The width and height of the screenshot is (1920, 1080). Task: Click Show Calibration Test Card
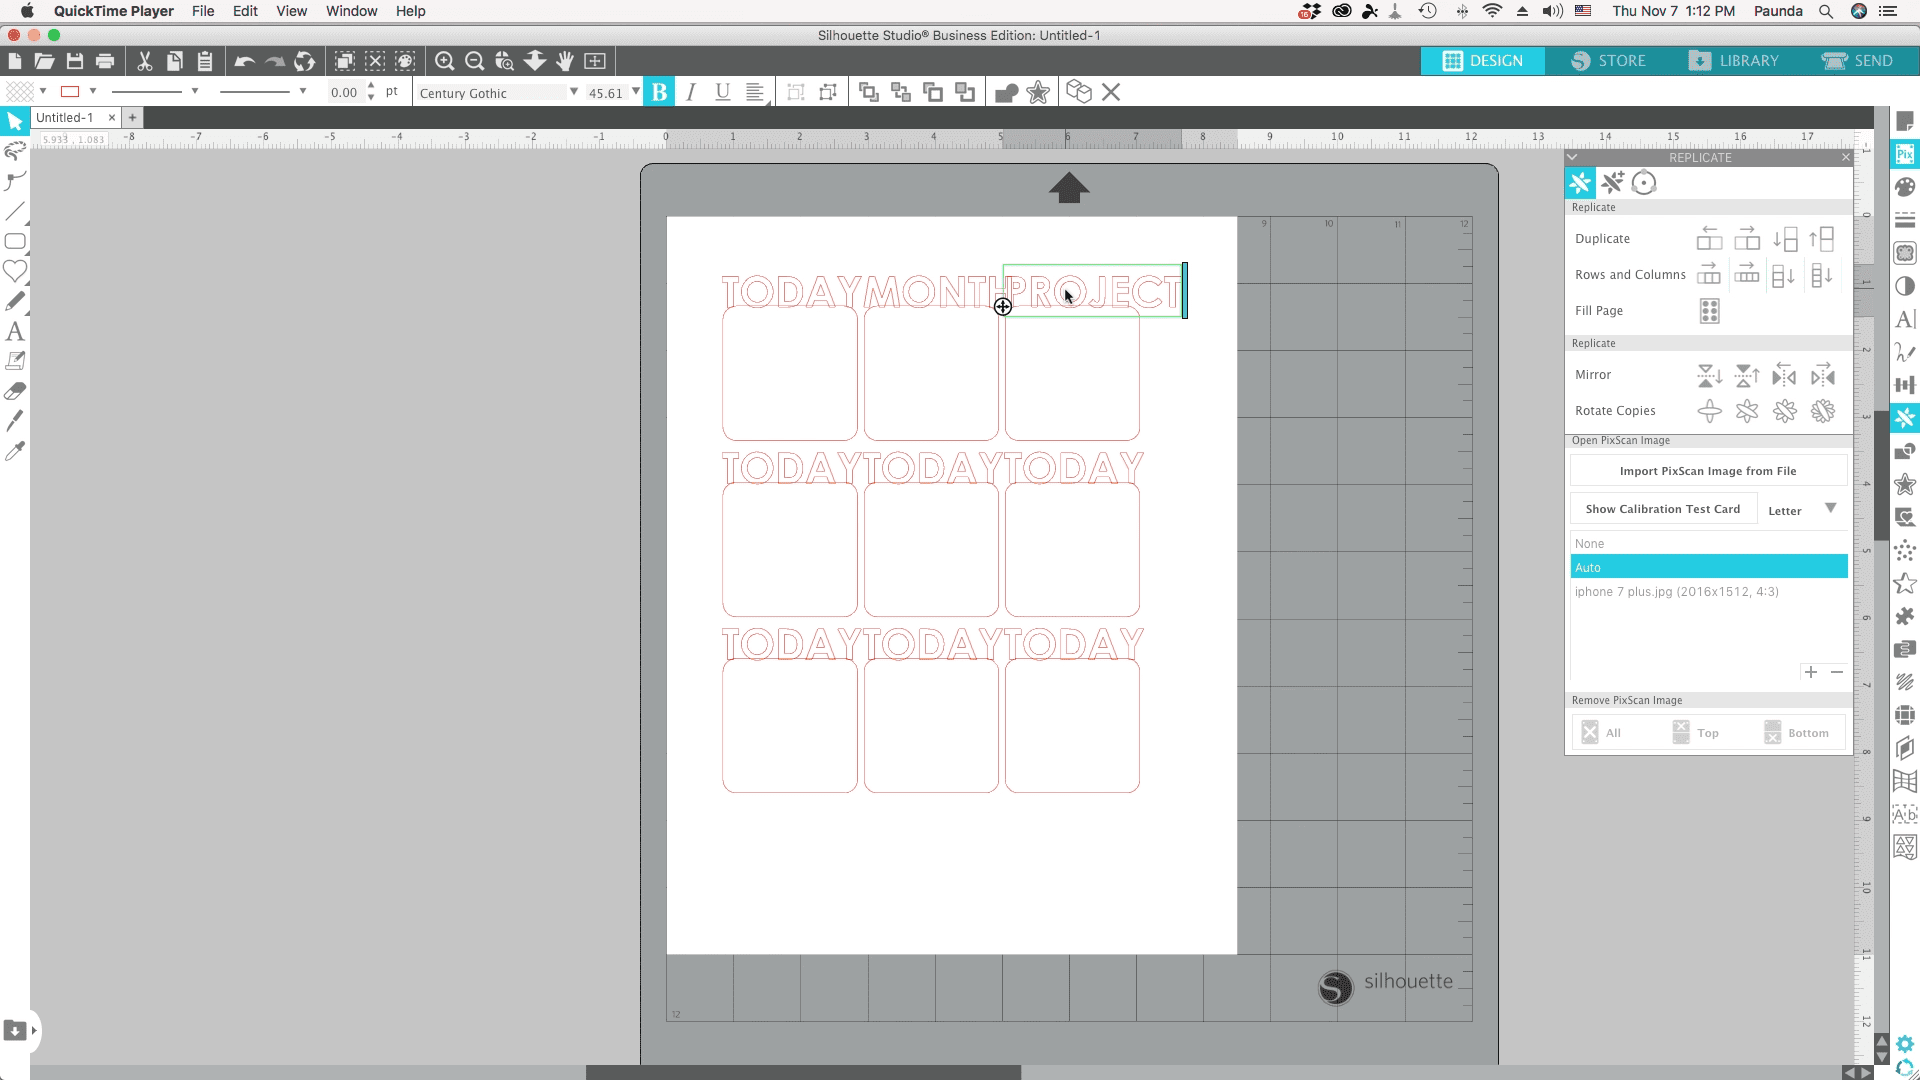(x=1662, y=508)
